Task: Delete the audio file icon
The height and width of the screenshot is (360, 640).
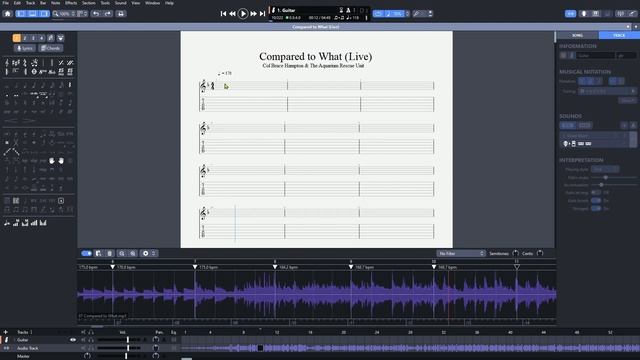Action: click(109, 253)
